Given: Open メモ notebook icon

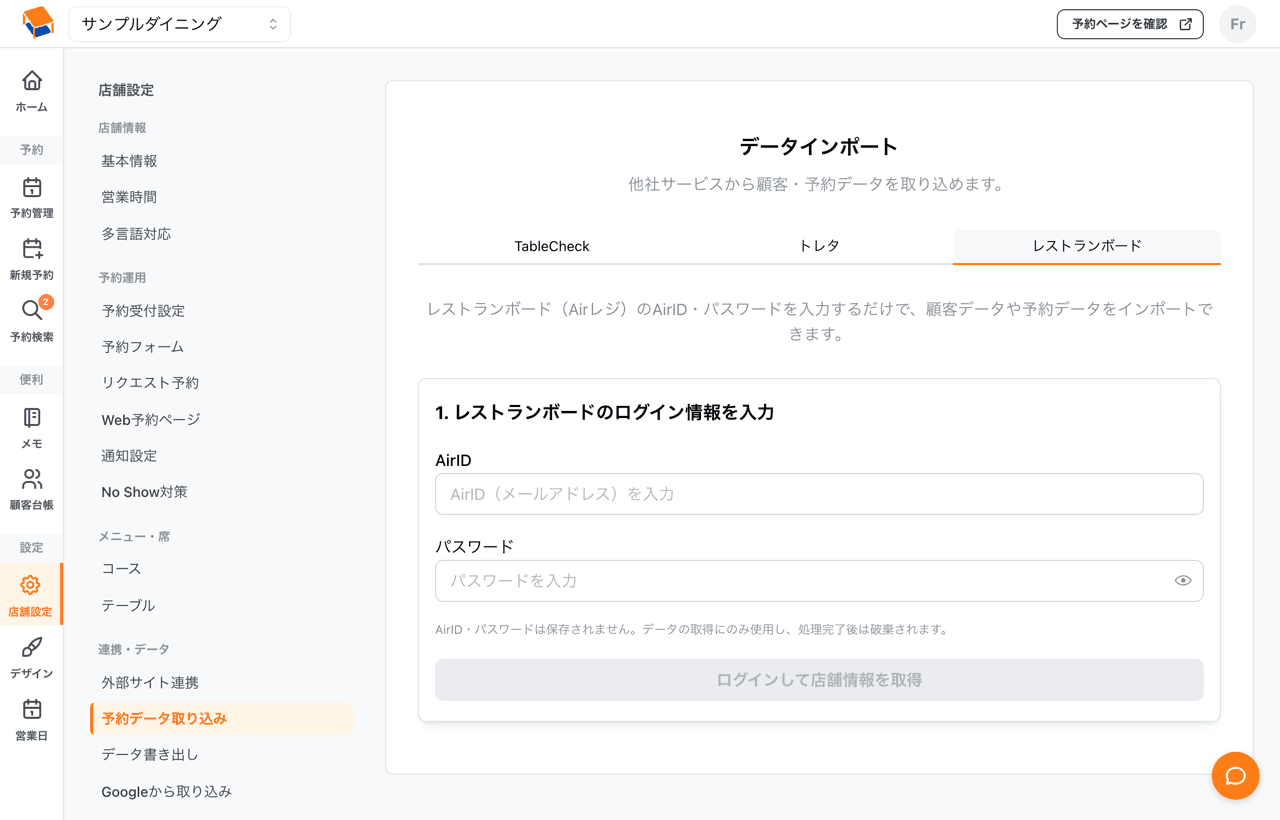Looking at the screenshot, I should coord(32,417).
